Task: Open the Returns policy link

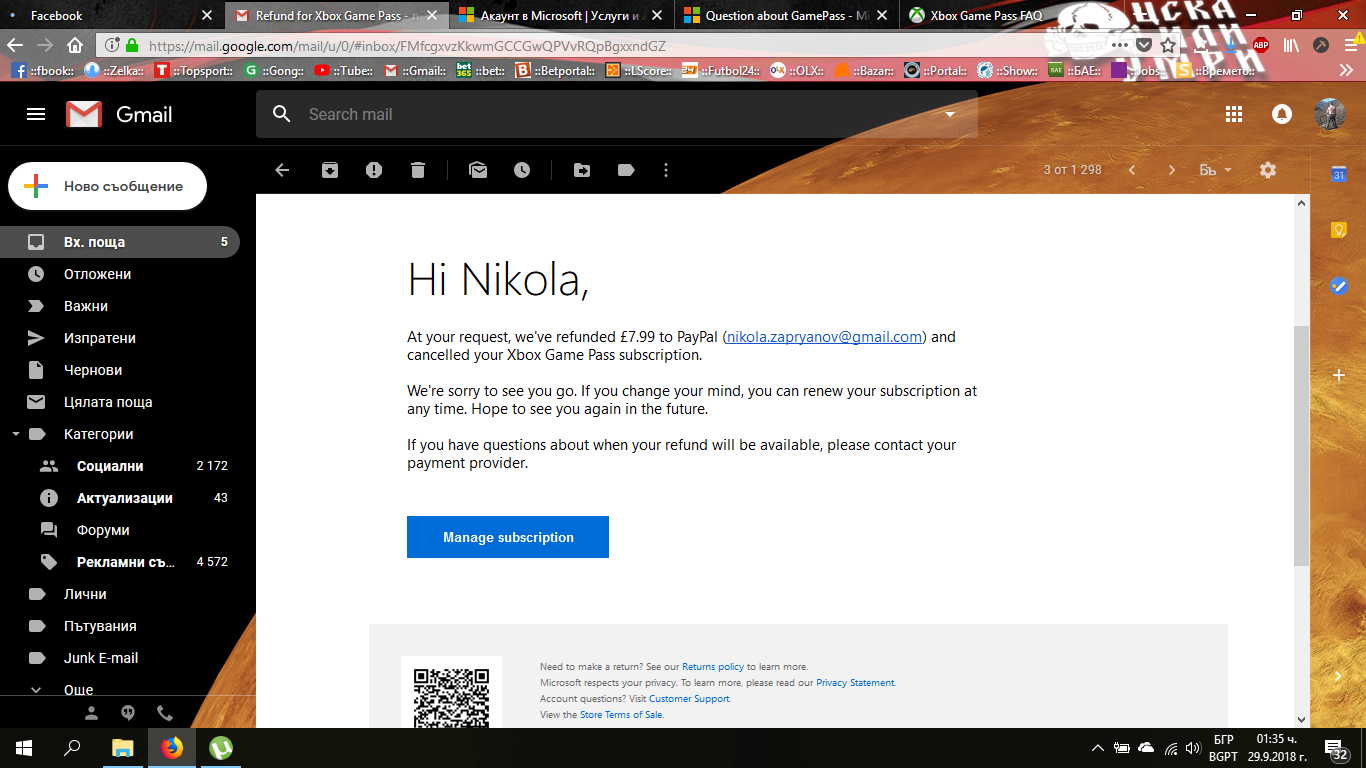Action: (713, 667)
